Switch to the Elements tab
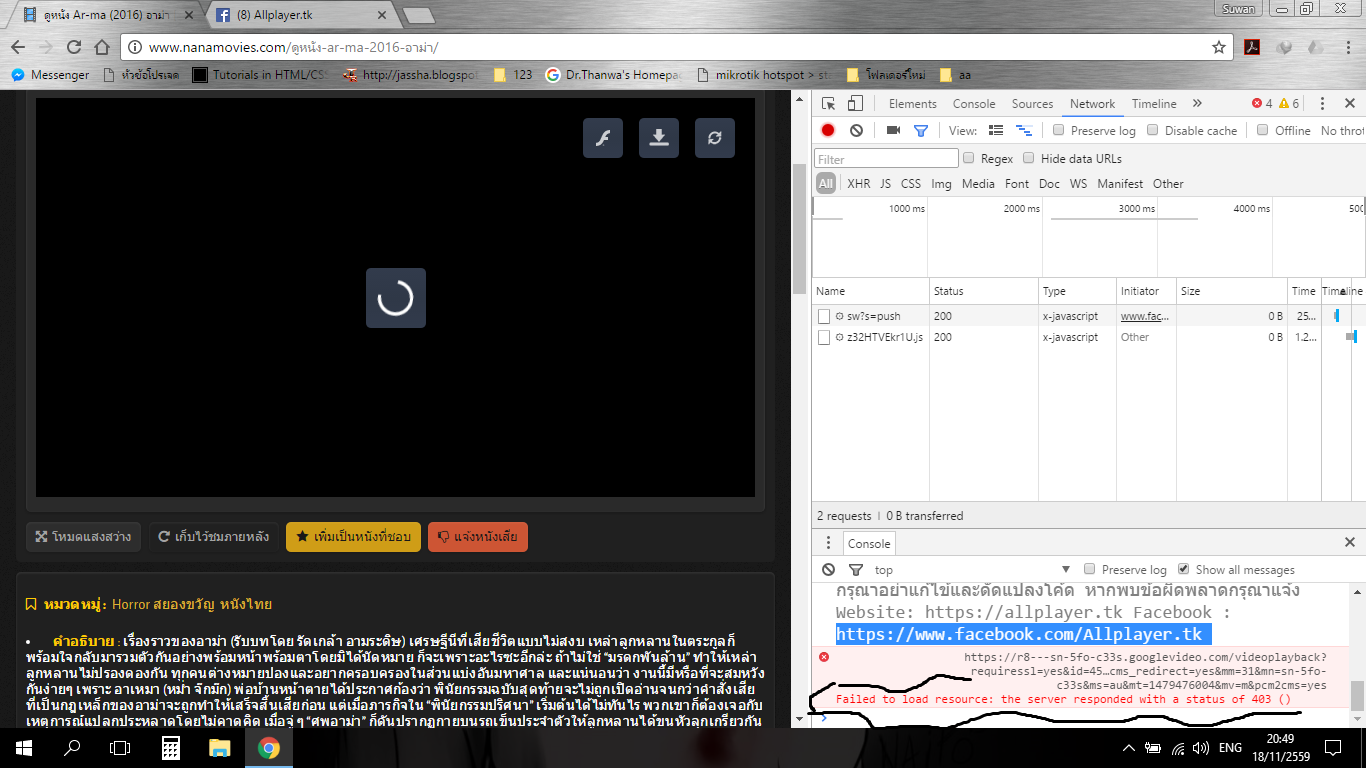Screen dimensions: 1366x768 point(912,104)
